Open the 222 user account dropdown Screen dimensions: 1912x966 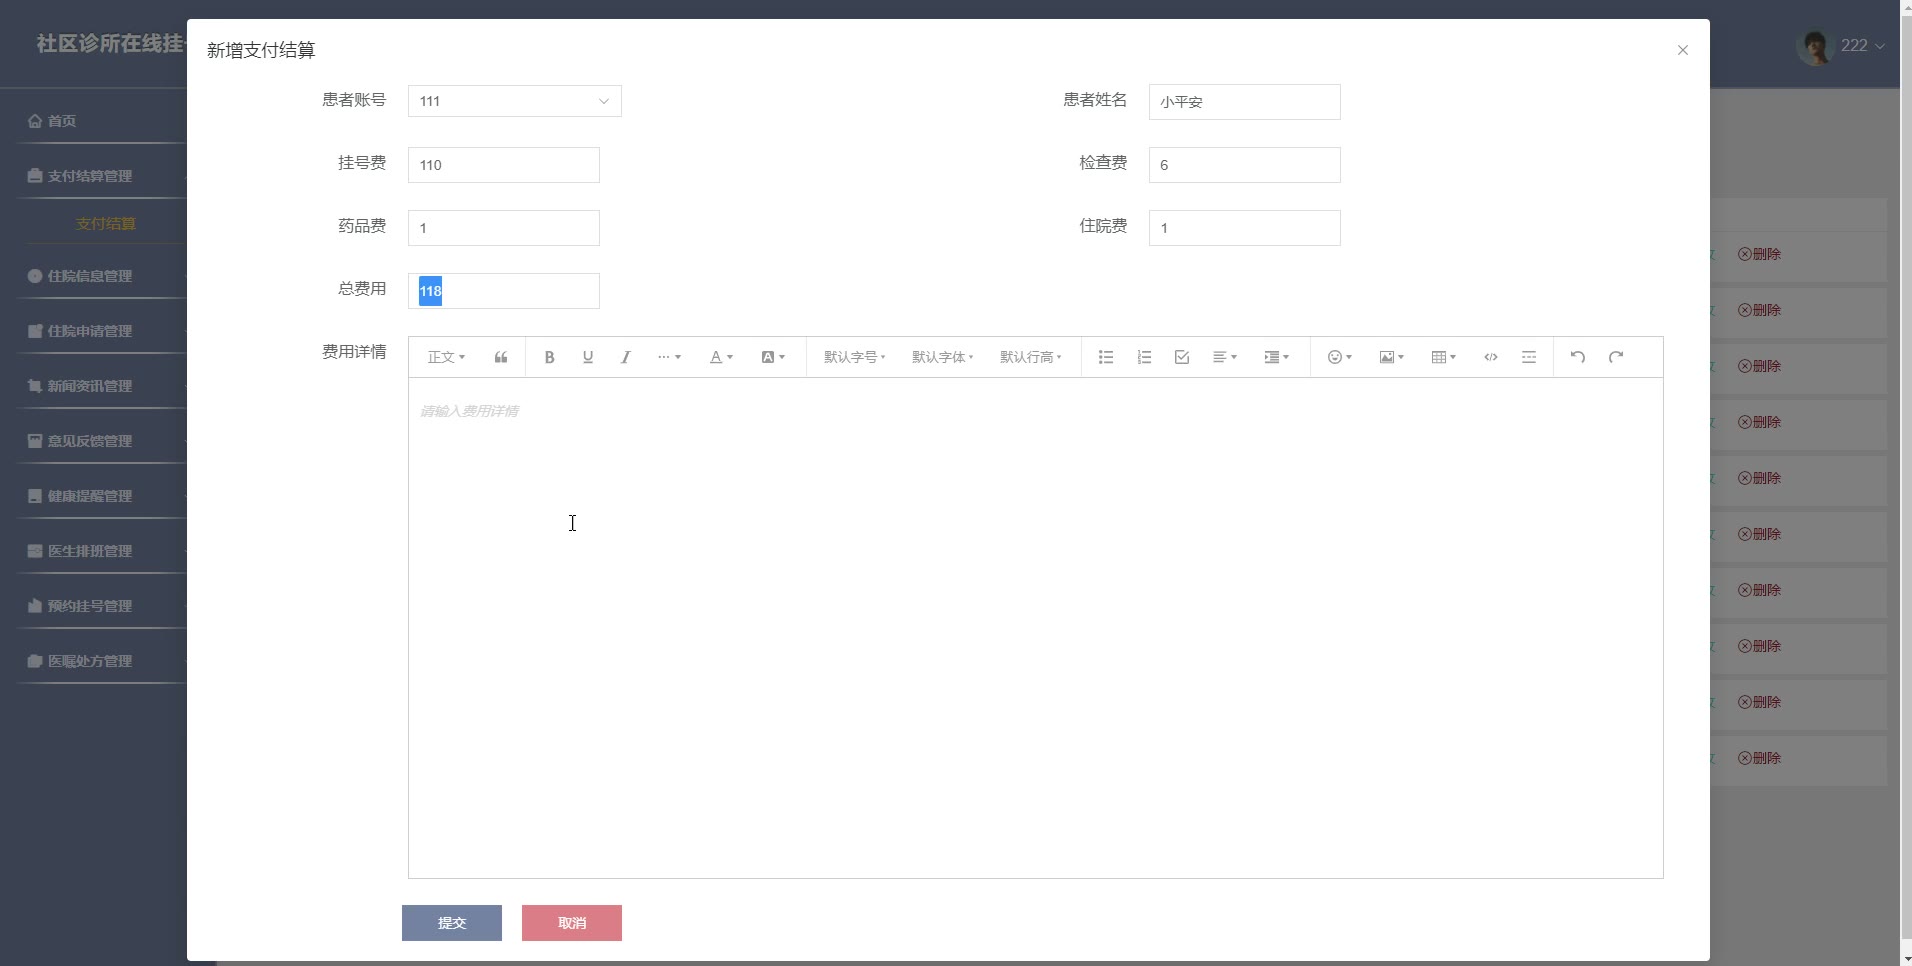tap(1863, 46)
